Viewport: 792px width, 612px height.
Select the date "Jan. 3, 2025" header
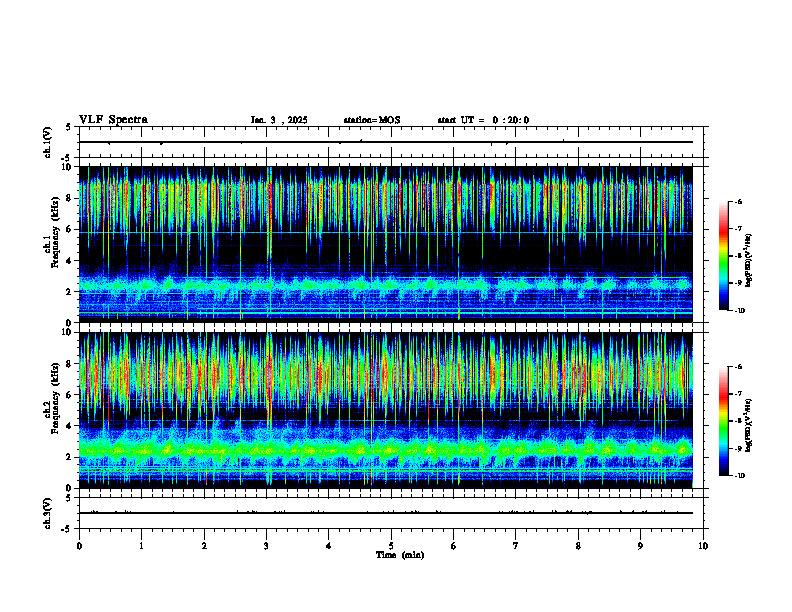click(x=279, y=120)
